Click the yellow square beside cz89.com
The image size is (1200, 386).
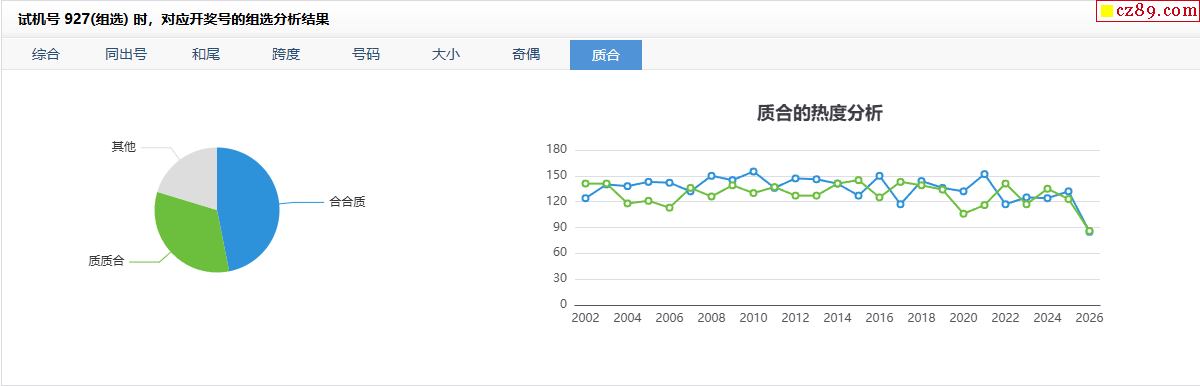(x=1107, y=11)
